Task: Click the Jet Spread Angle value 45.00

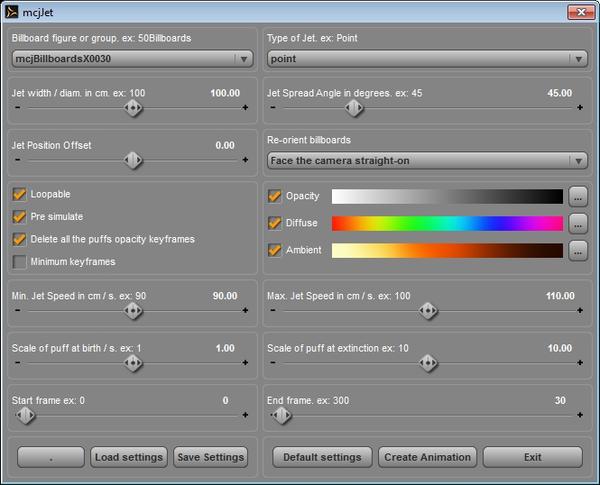Action: [x=559, y=93]
